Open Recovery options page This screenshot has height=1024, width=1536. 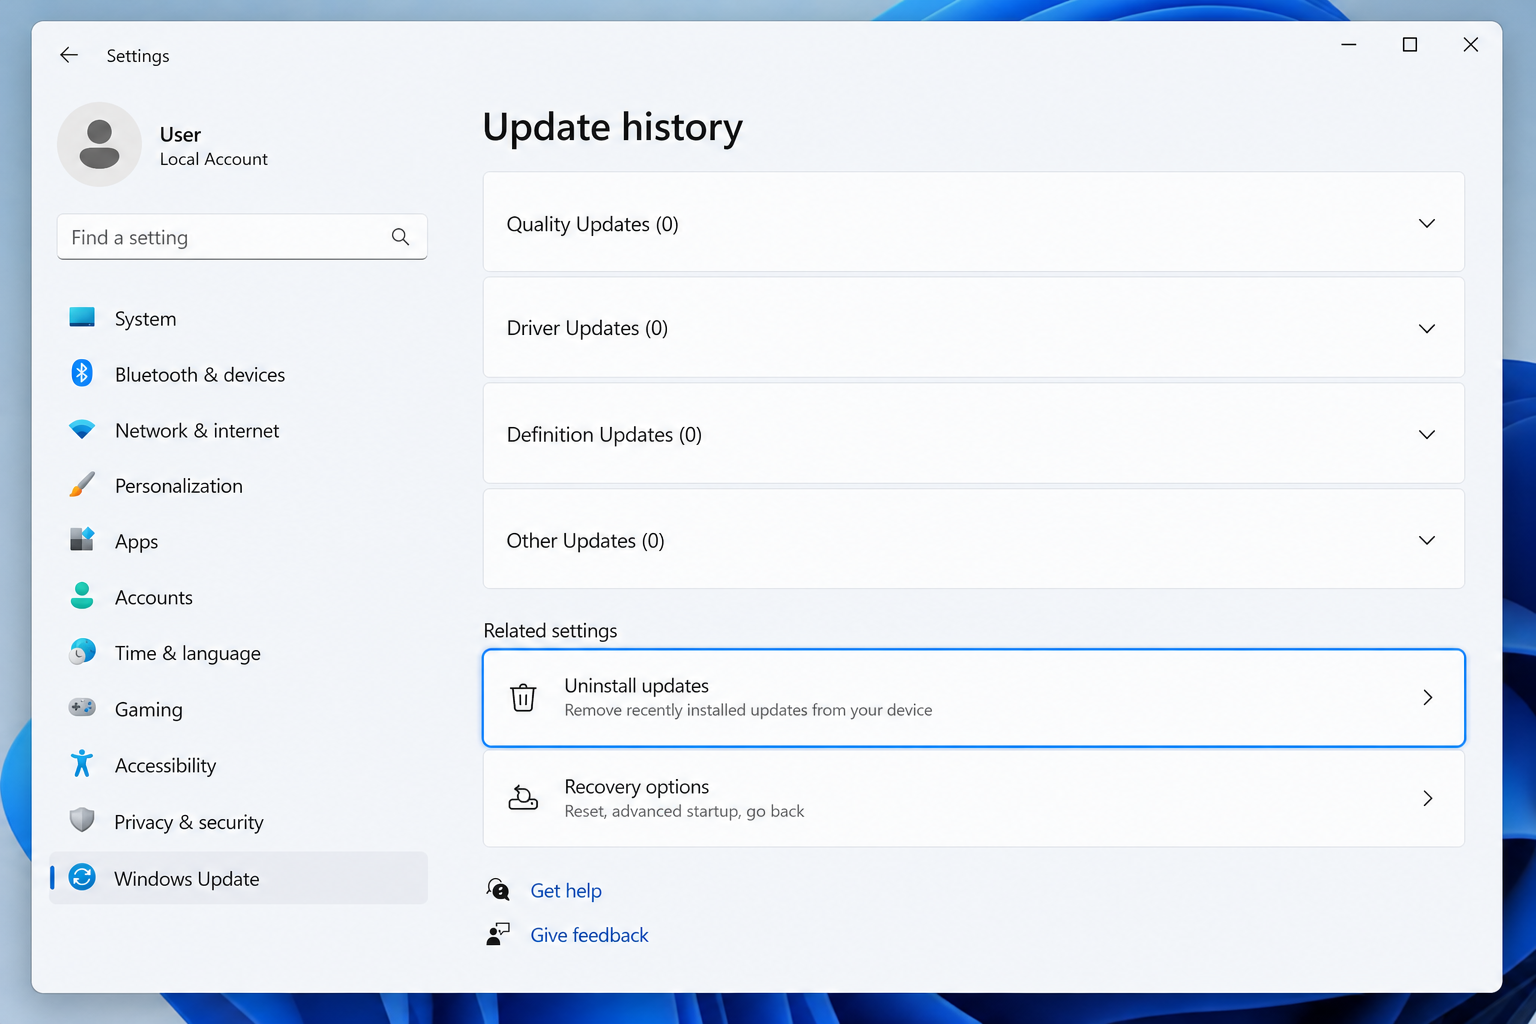click(x=974, y=798)
